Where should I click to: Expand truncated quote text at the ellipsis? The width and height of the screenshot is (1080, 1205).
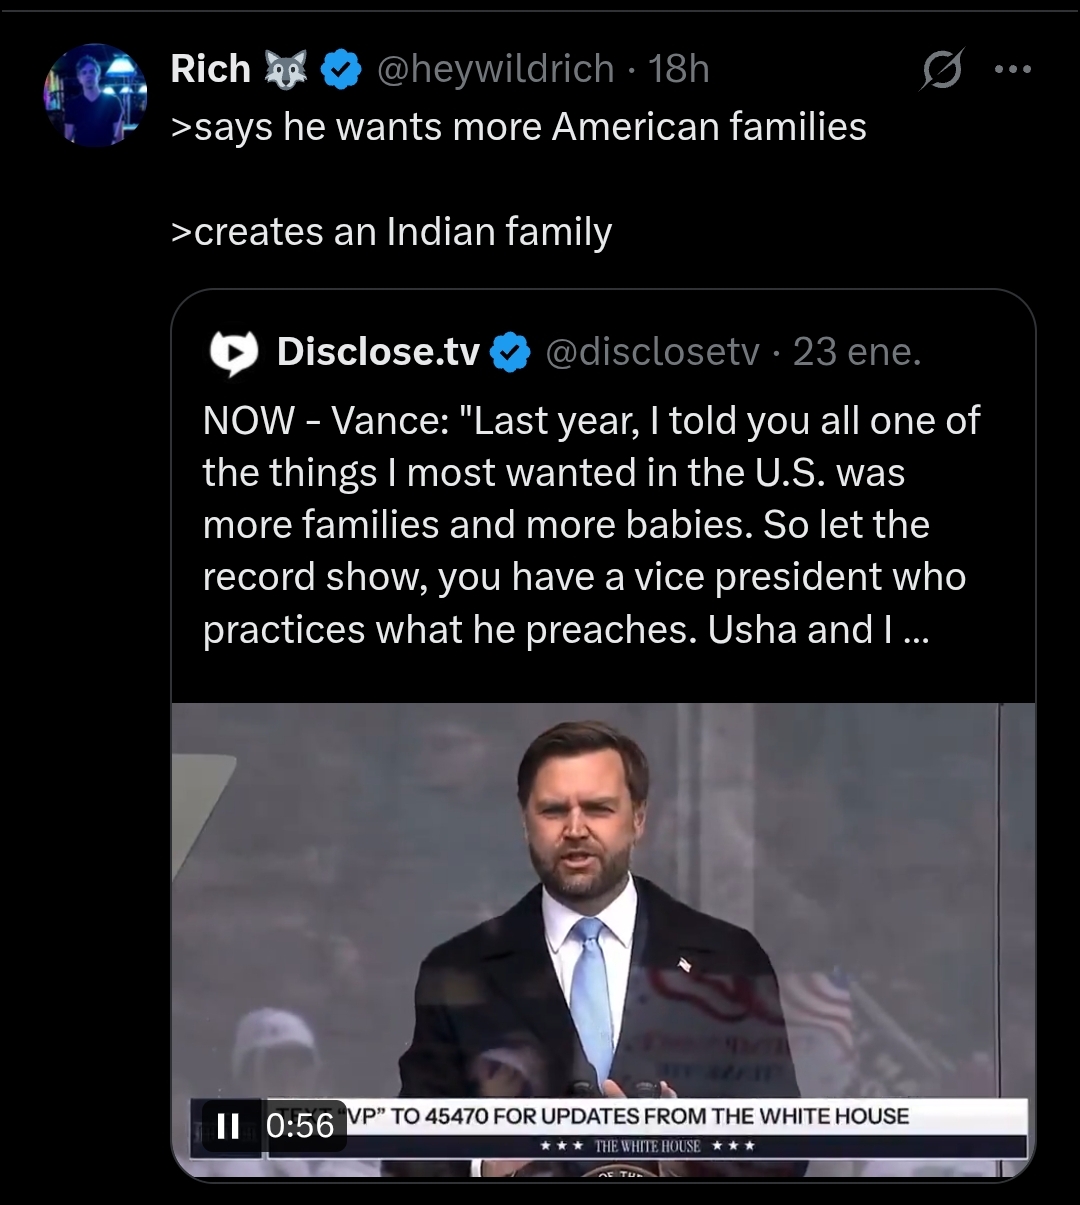[915, 631]
